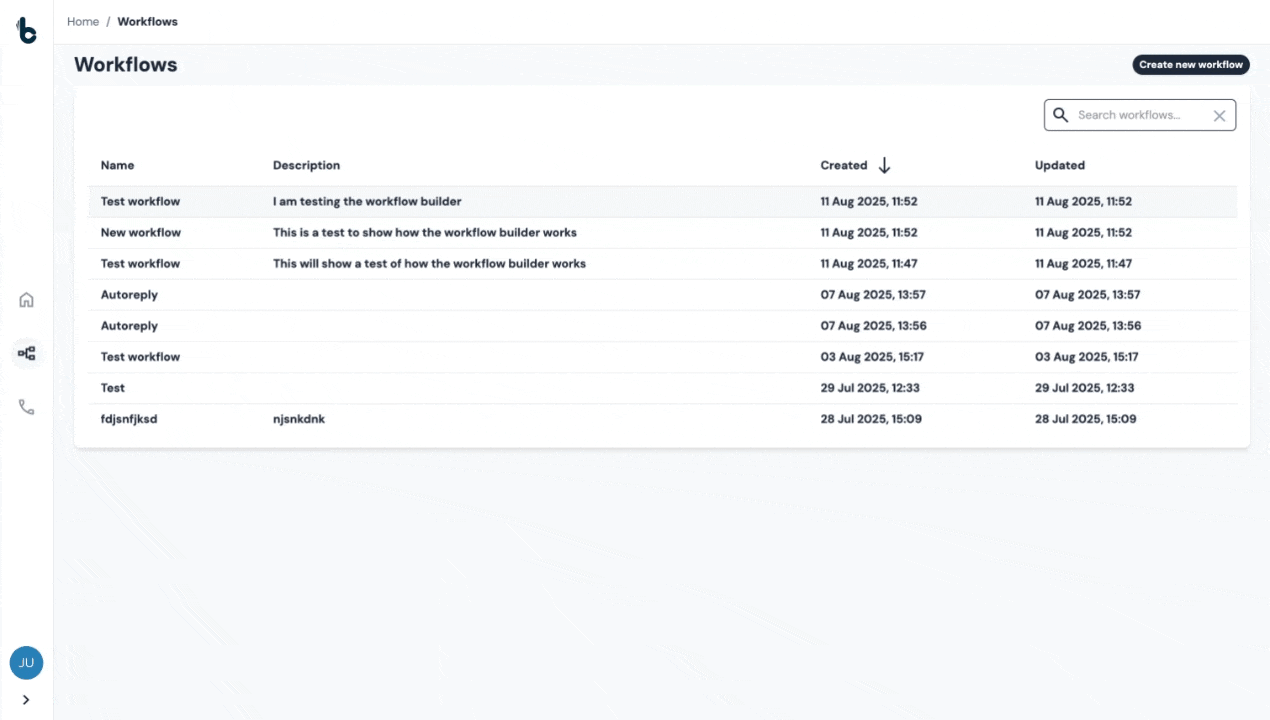Open the Home icon in sidebar
The width and height of the screenshot is (1270, 720).
(27, 300)
